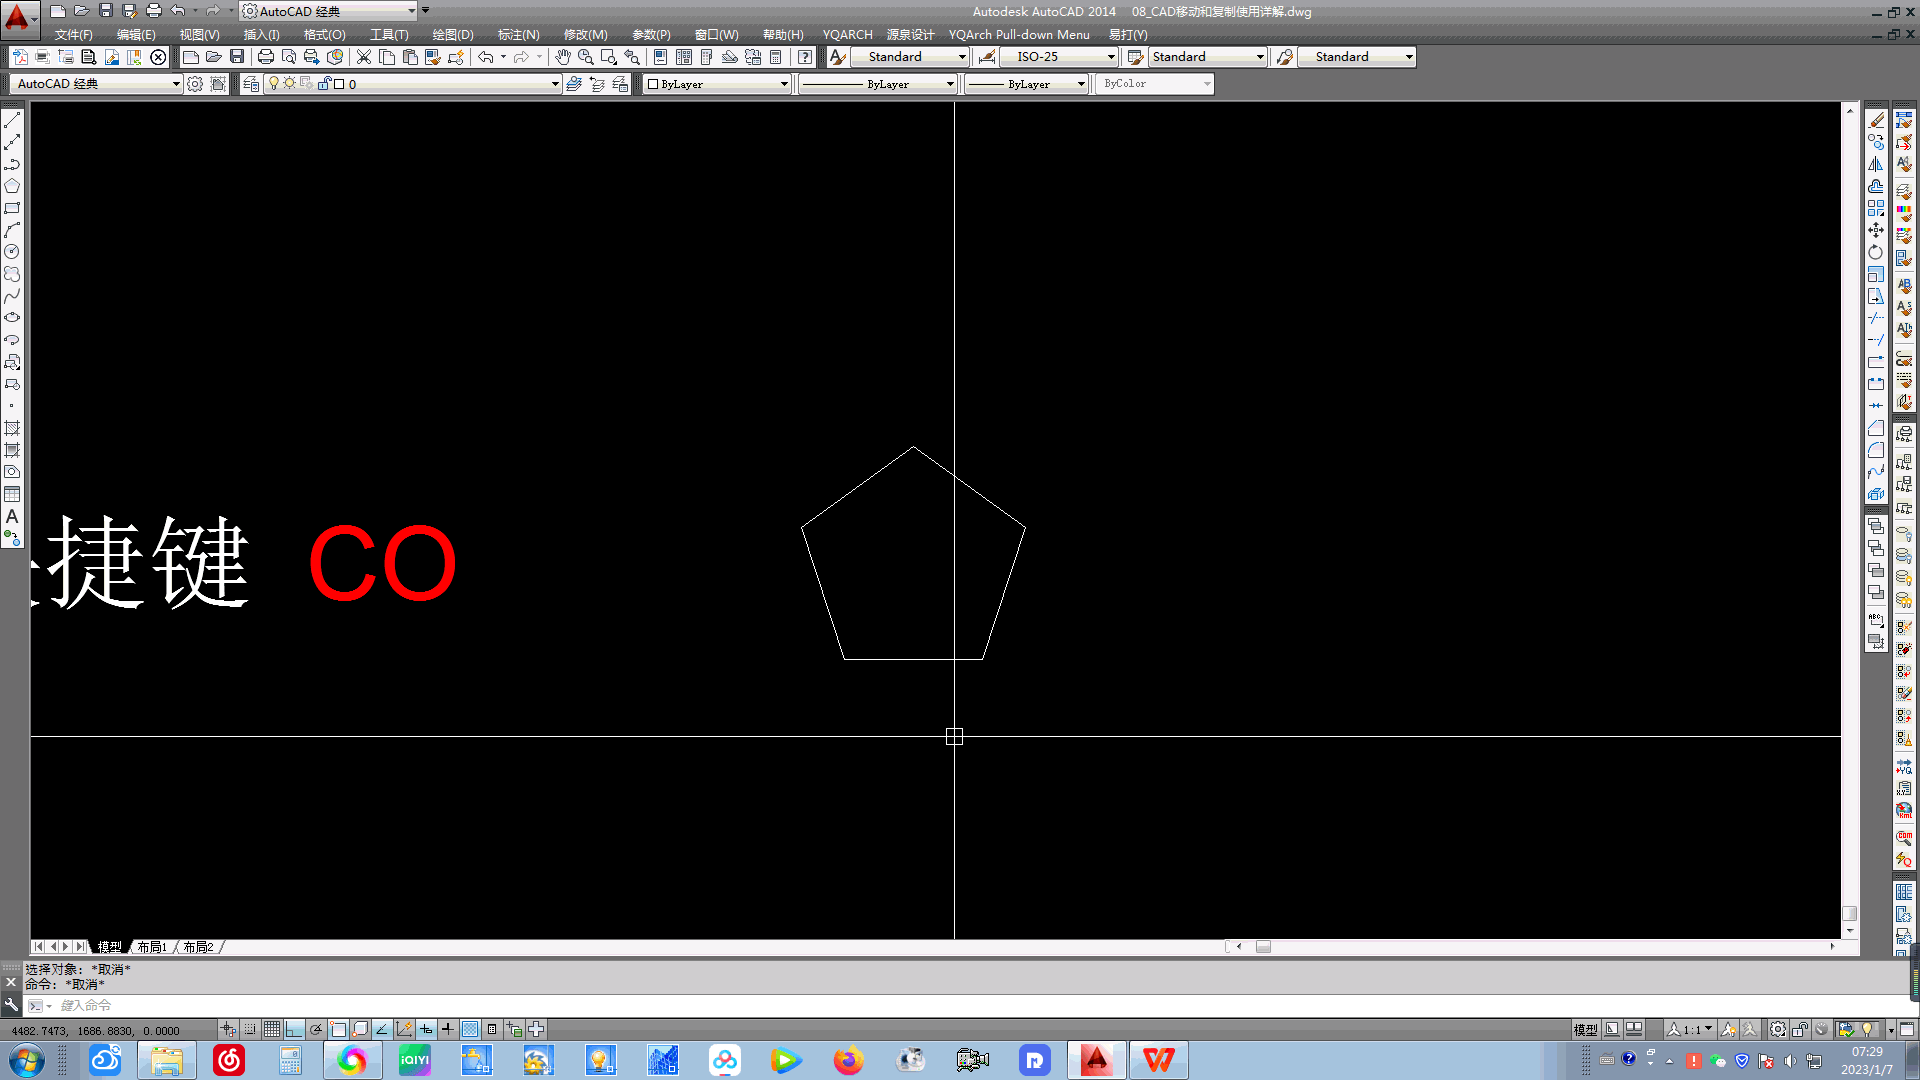Open the ByLayer lineweight dropdown
Image resolution: width=1920 pixels, height=1080 pixels.
tap(1026, 84)
